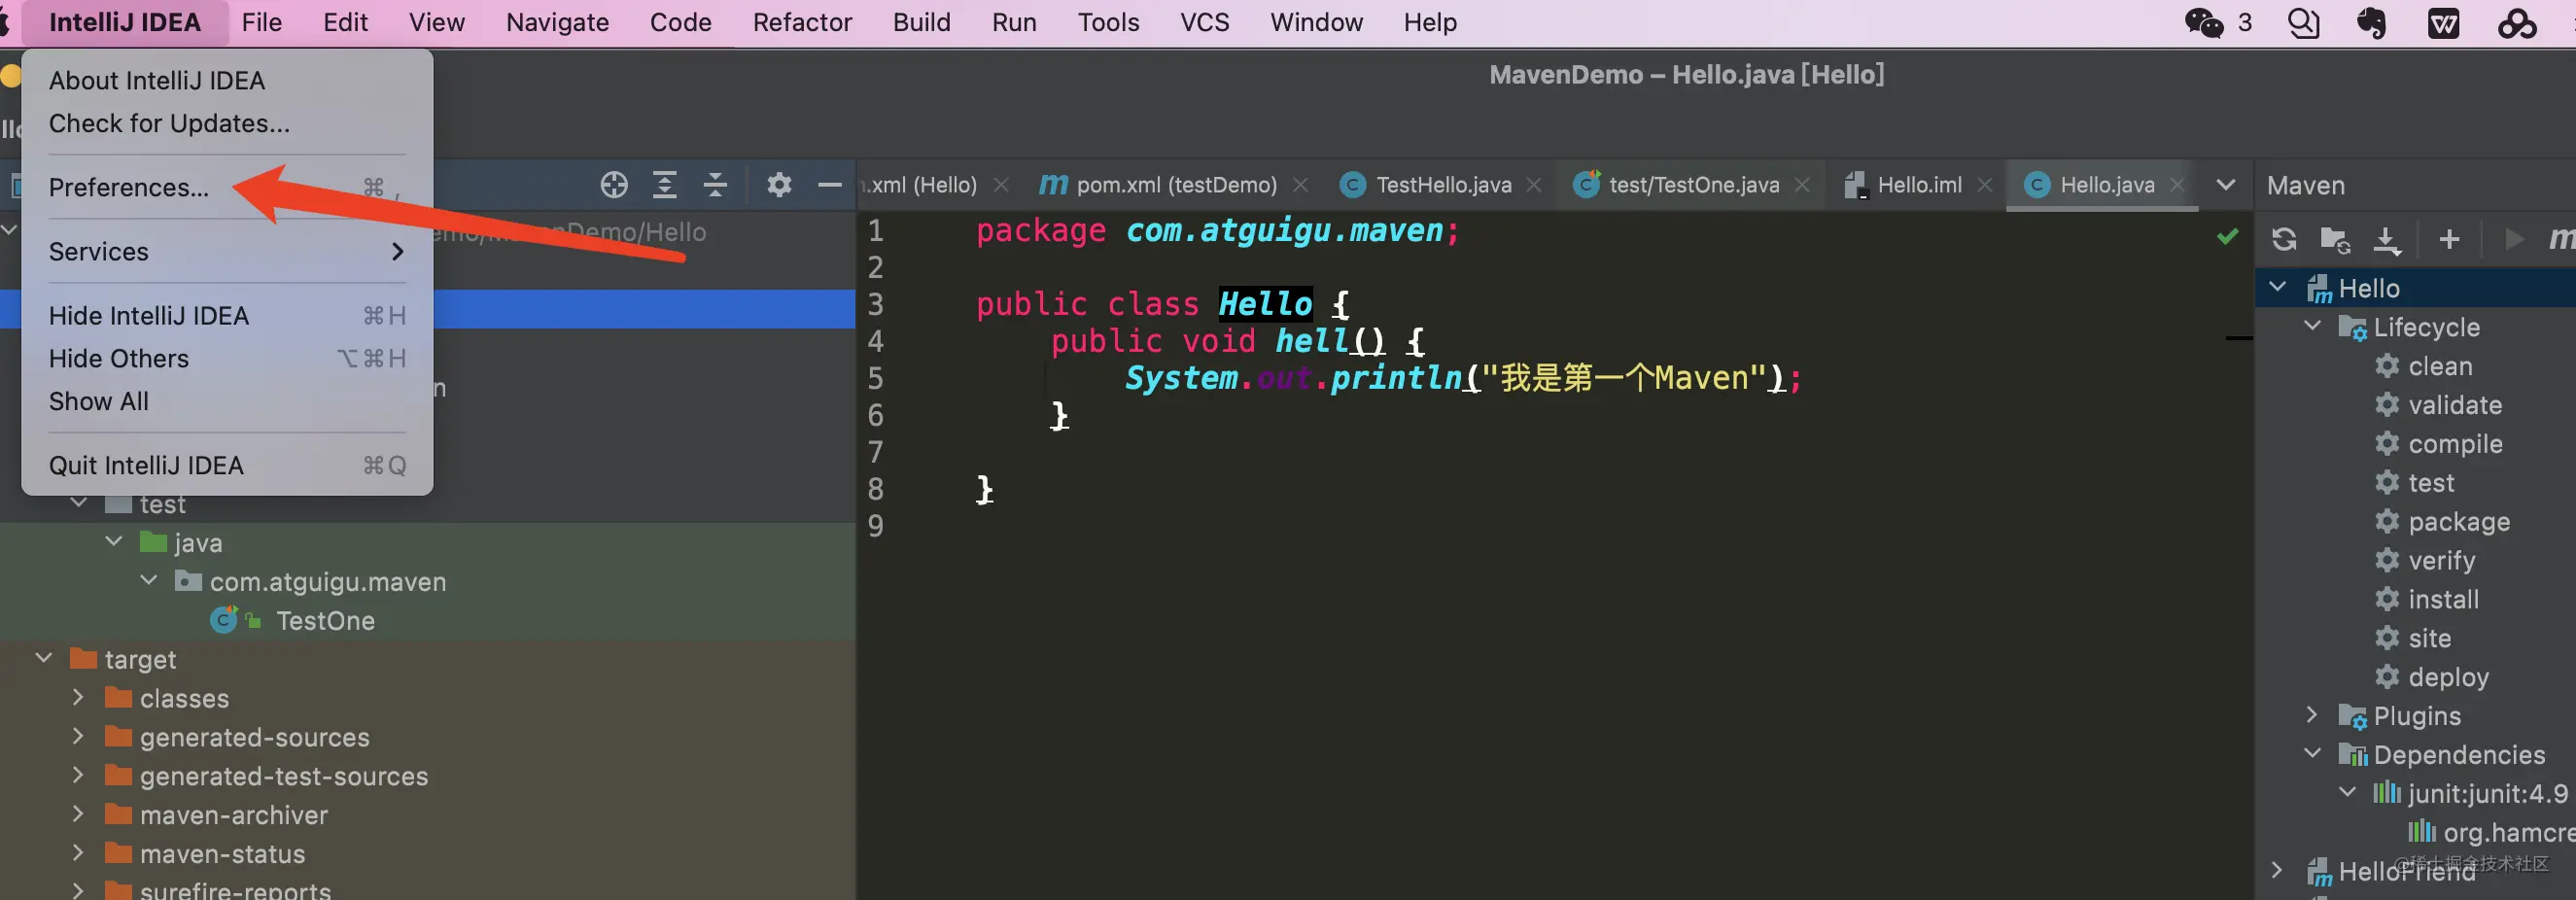Collapse the target folder in project tree
The width and height of the screenshot is (2576, 900).
point(44,658)
